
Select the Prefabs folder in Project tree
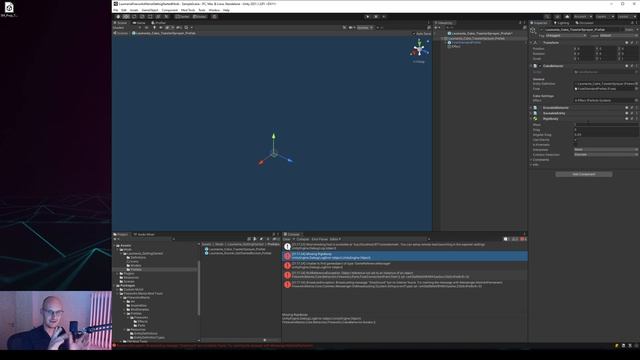coord(136,269)
